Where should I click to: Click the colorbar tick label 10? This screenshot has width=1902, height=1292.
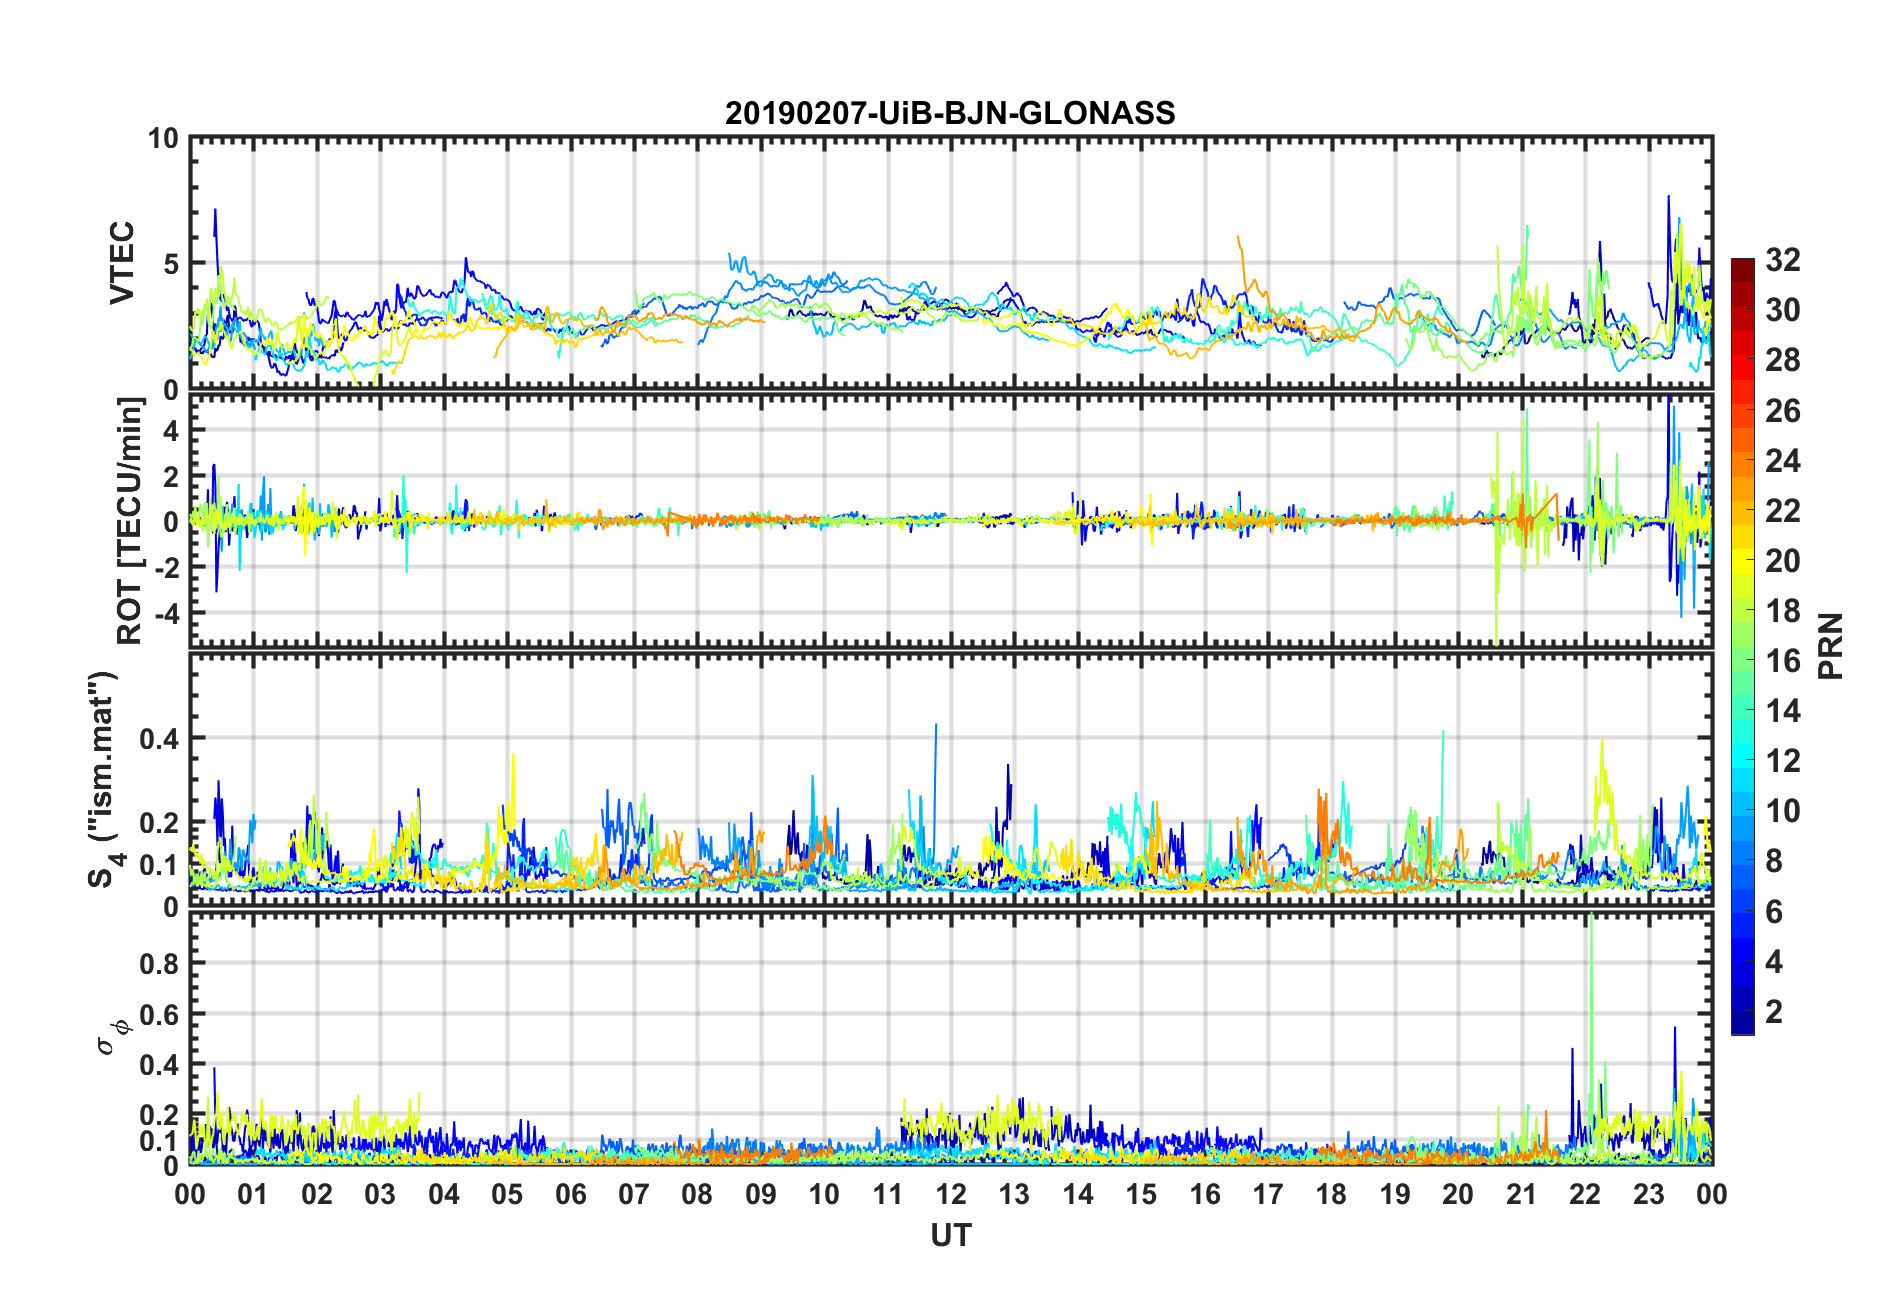(x=1782, y=810)
